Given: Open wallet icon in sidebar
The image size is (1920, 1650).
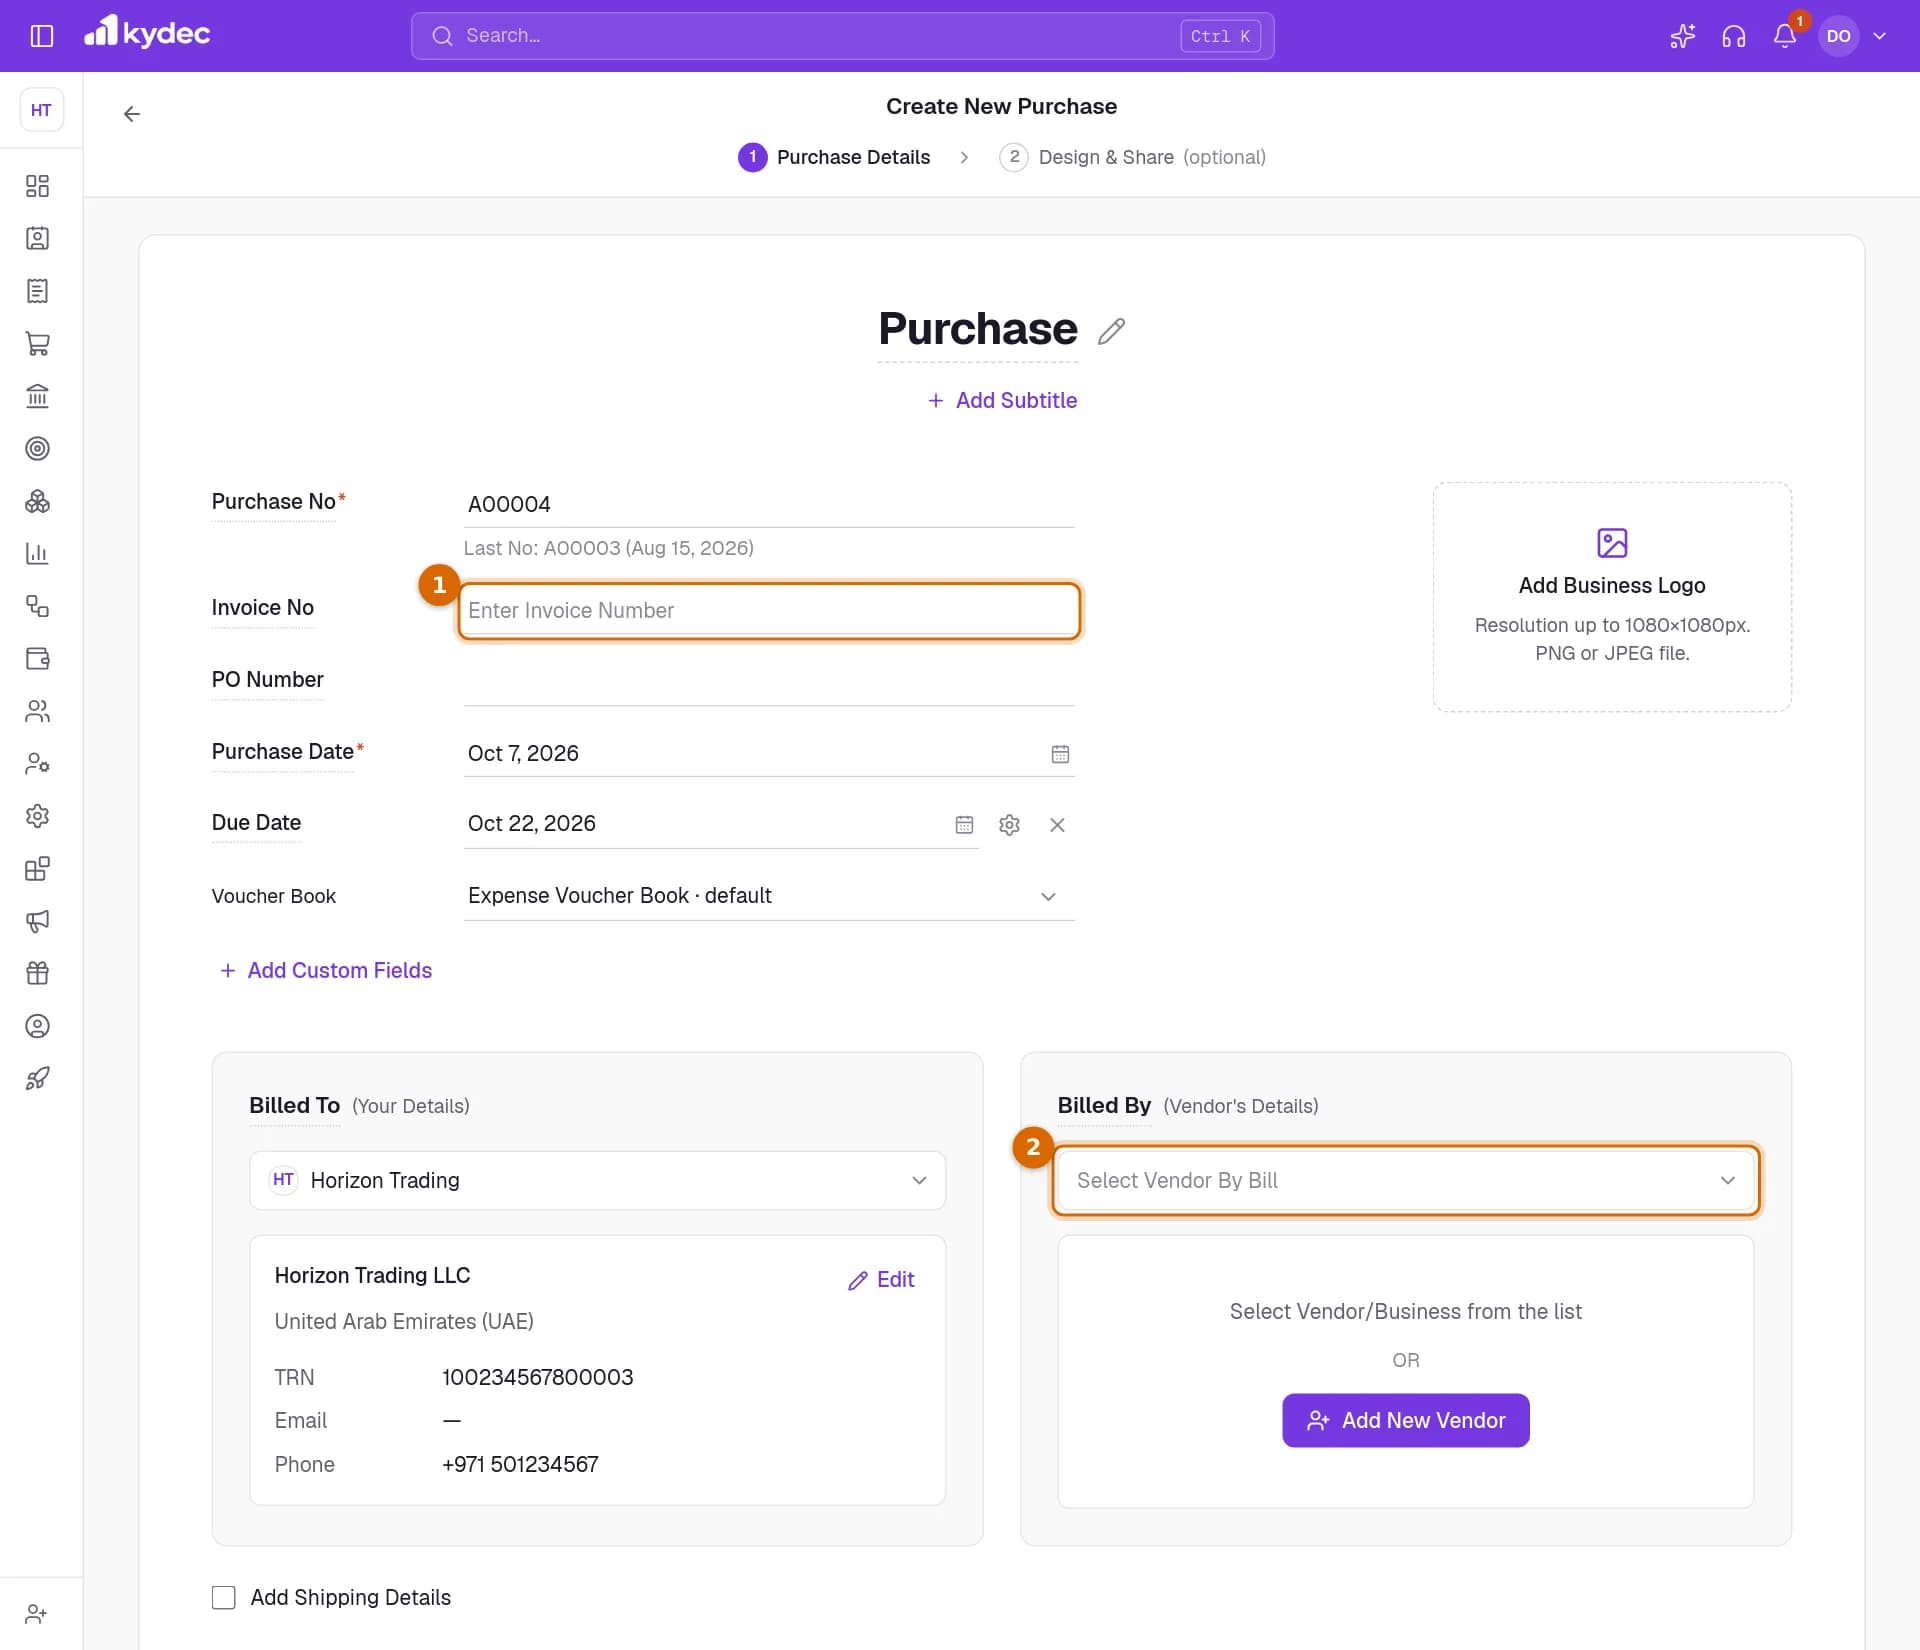Looking at the screenshot, I should (x=37, y=659).
